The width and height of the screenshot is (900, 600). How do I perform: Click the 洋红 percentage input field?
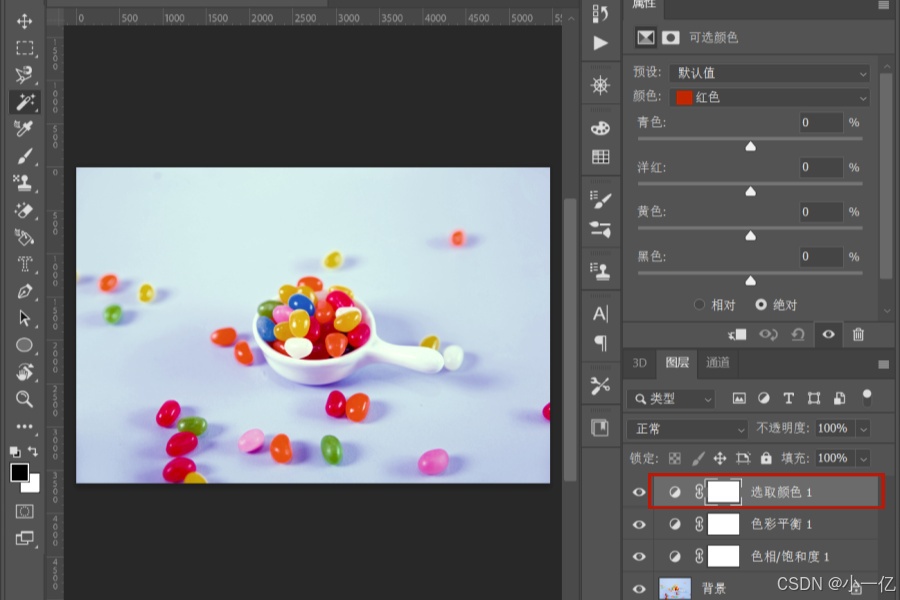(x=821, y=167)
